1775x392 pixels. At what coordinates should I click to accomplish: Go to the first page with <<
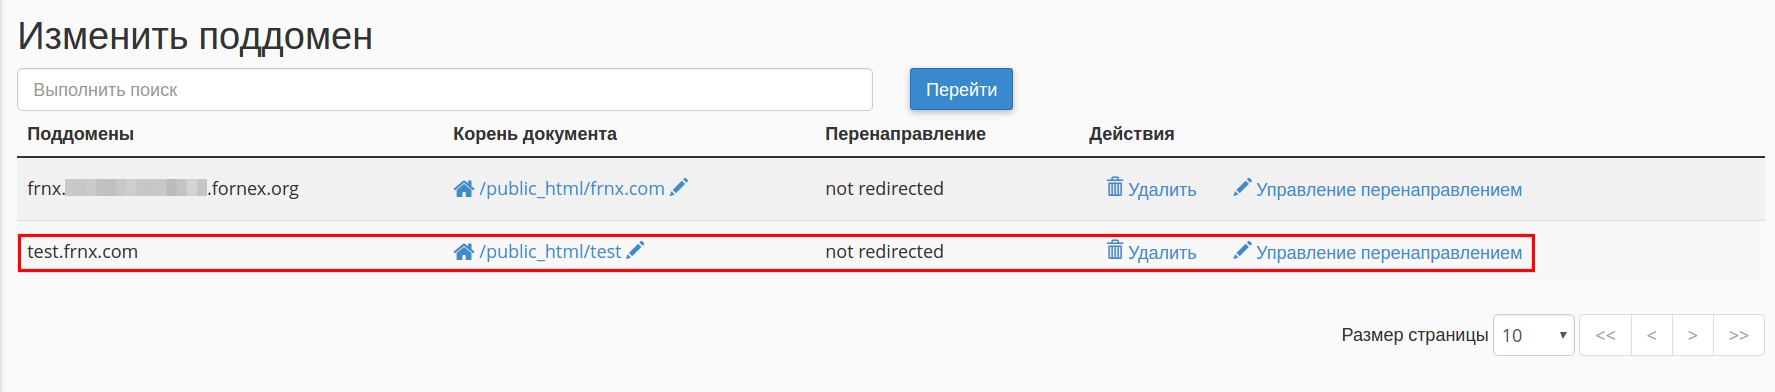(x=1605, y=335)
